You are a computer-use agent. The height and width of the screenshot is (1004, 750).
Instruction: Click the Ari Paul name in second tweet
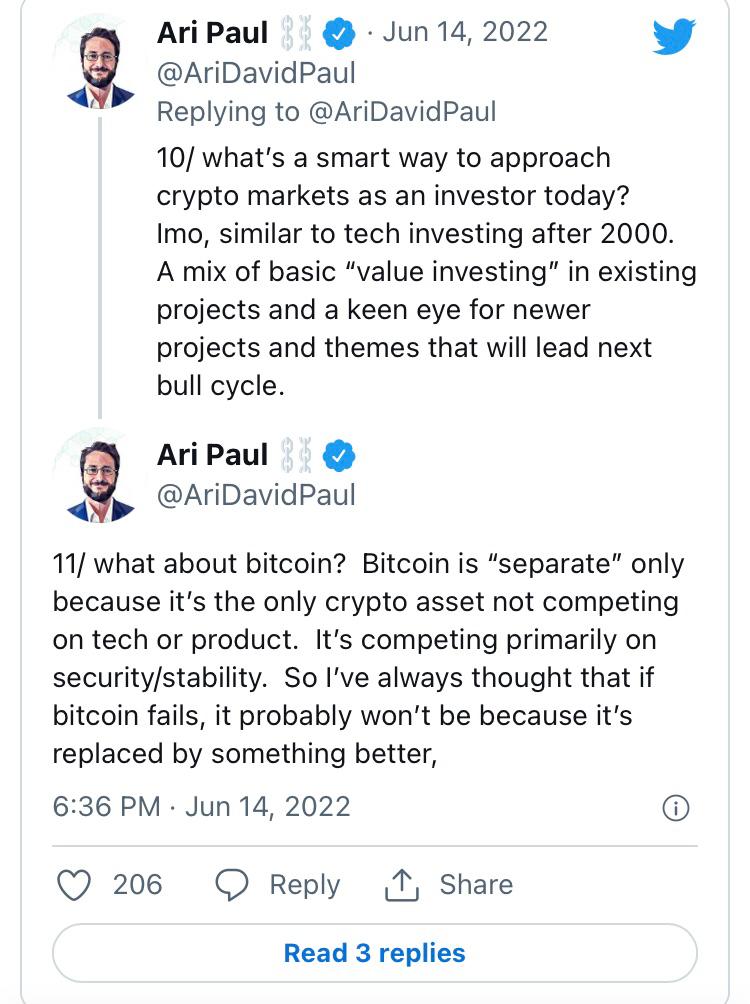click(x=213, y=456)
